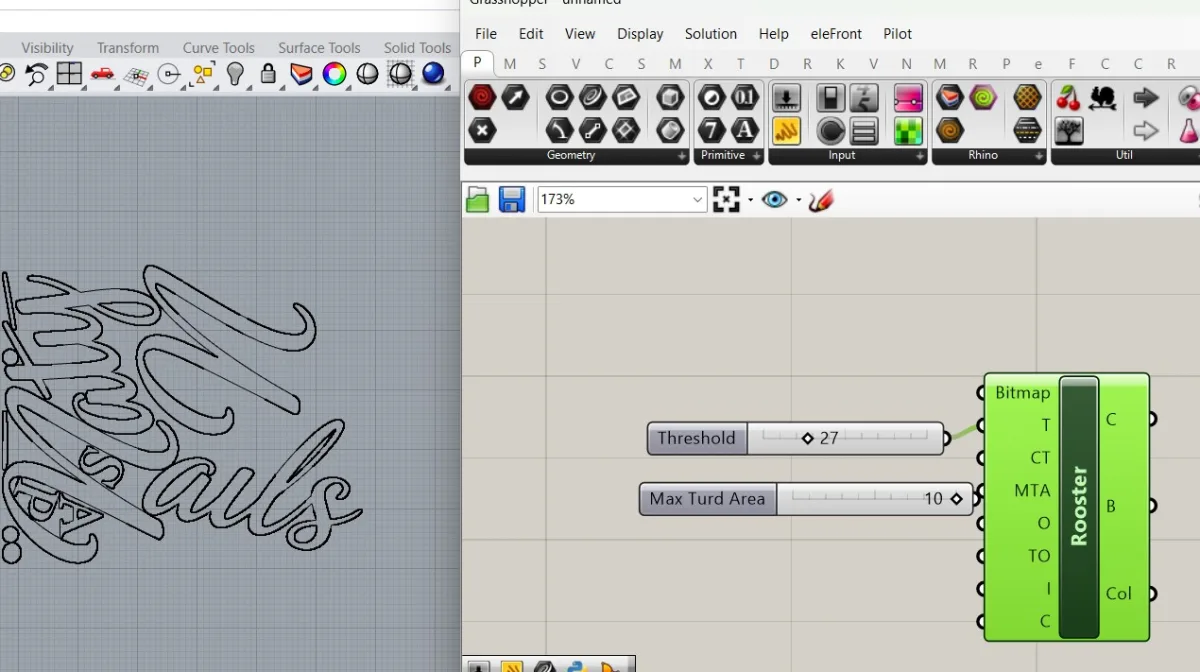Click the black rooster weathervane icon
Screen dimensions: 1200x672
click(1102, 97)
